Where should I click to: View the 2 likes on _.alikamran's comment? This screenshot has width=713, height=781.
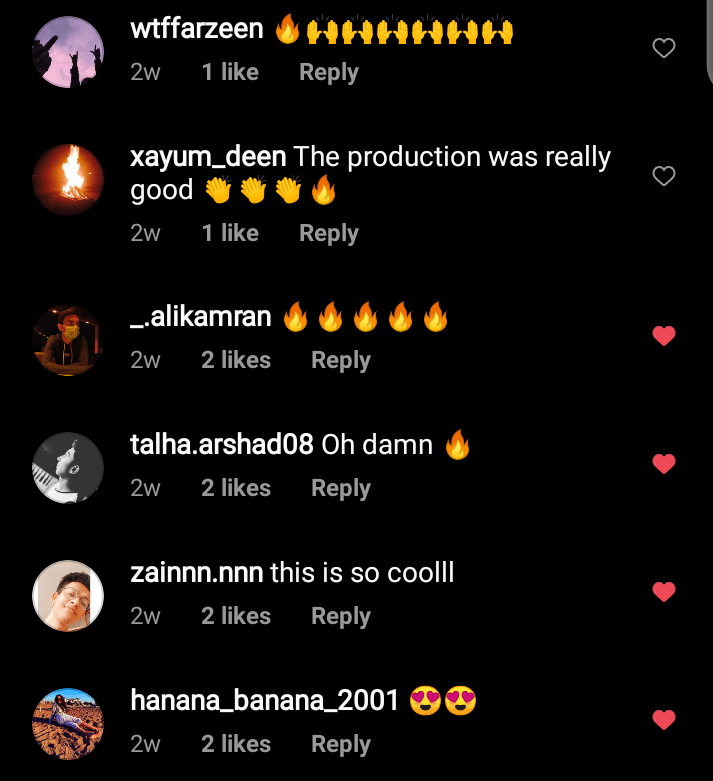(x=236, y=360)
